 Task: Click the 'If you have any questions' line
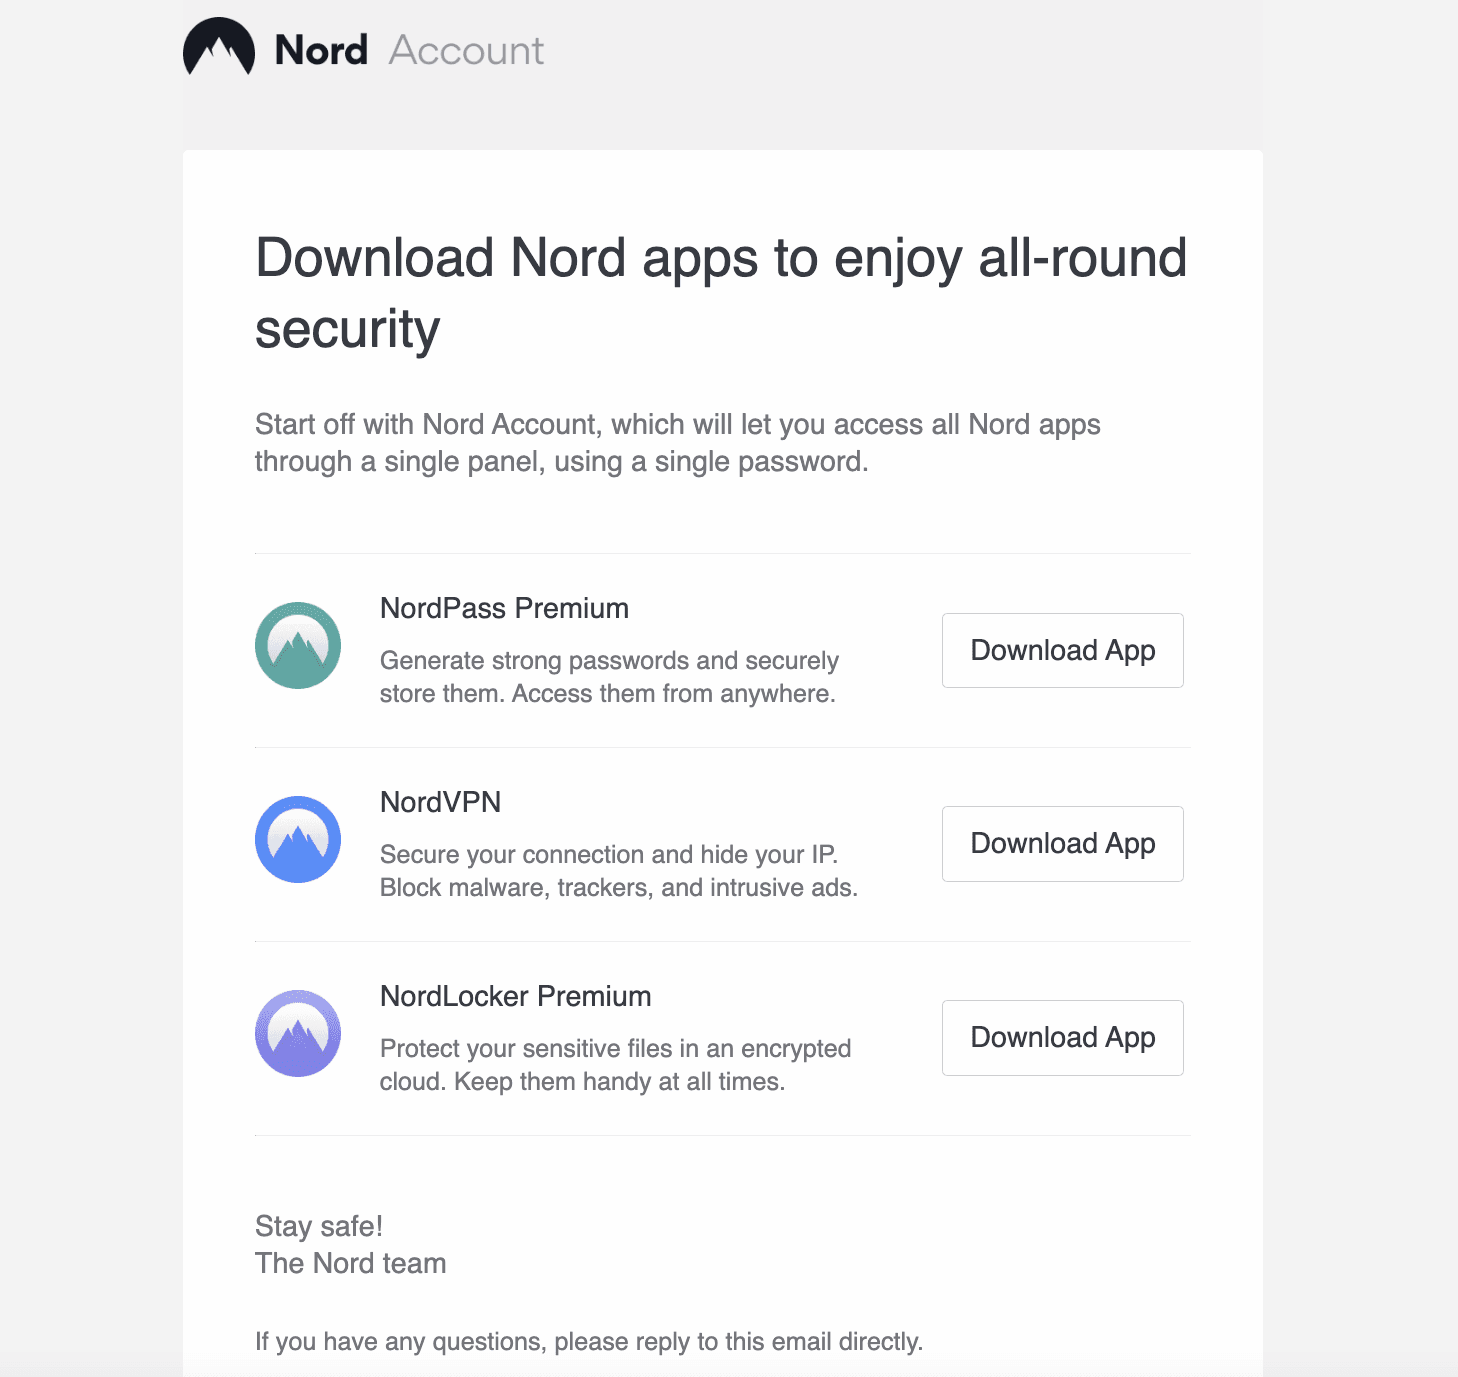pyautogui.click(x=589, y=1341)
